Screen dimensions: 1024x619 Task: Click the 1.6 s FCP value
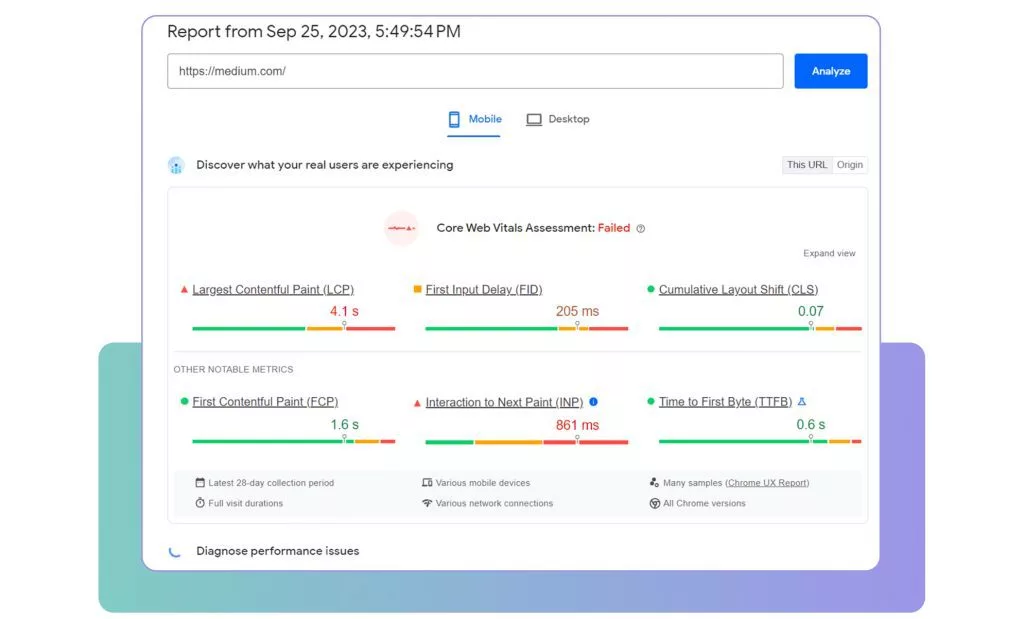[x=344, y=424]
